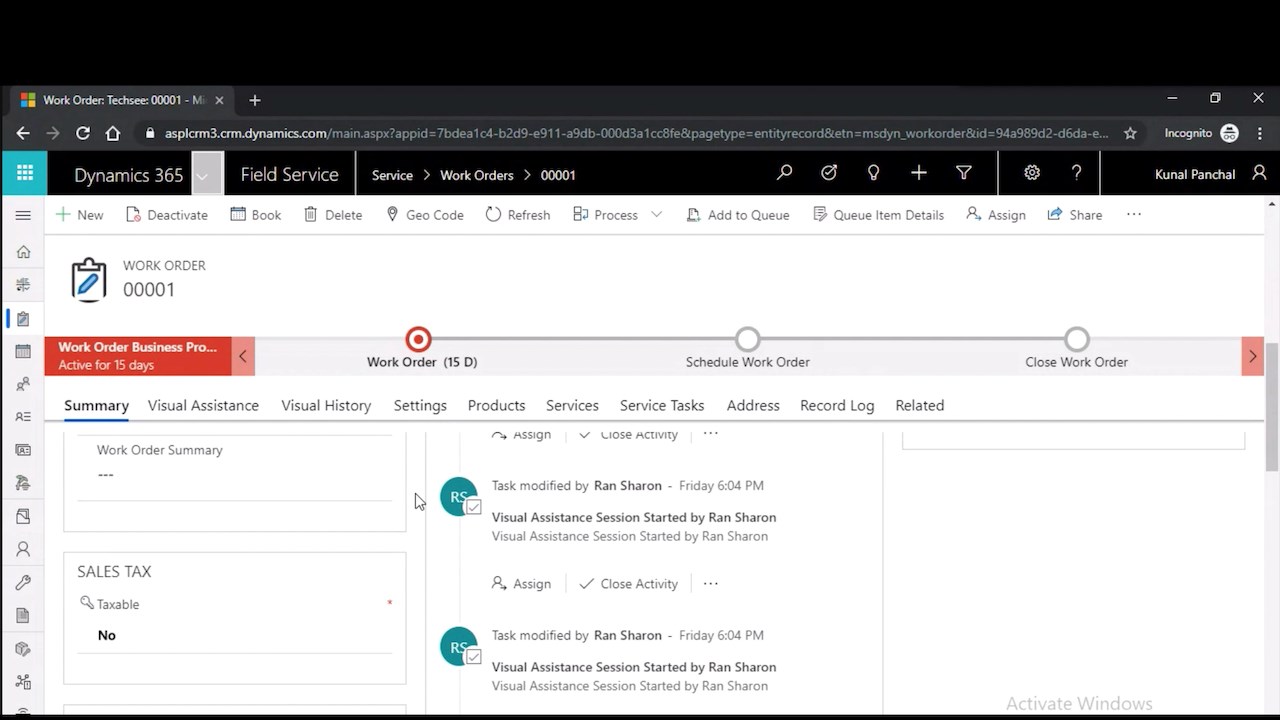Open the Products tab
The width and height of the screenshot is (1280, 720).
point(496,405)
